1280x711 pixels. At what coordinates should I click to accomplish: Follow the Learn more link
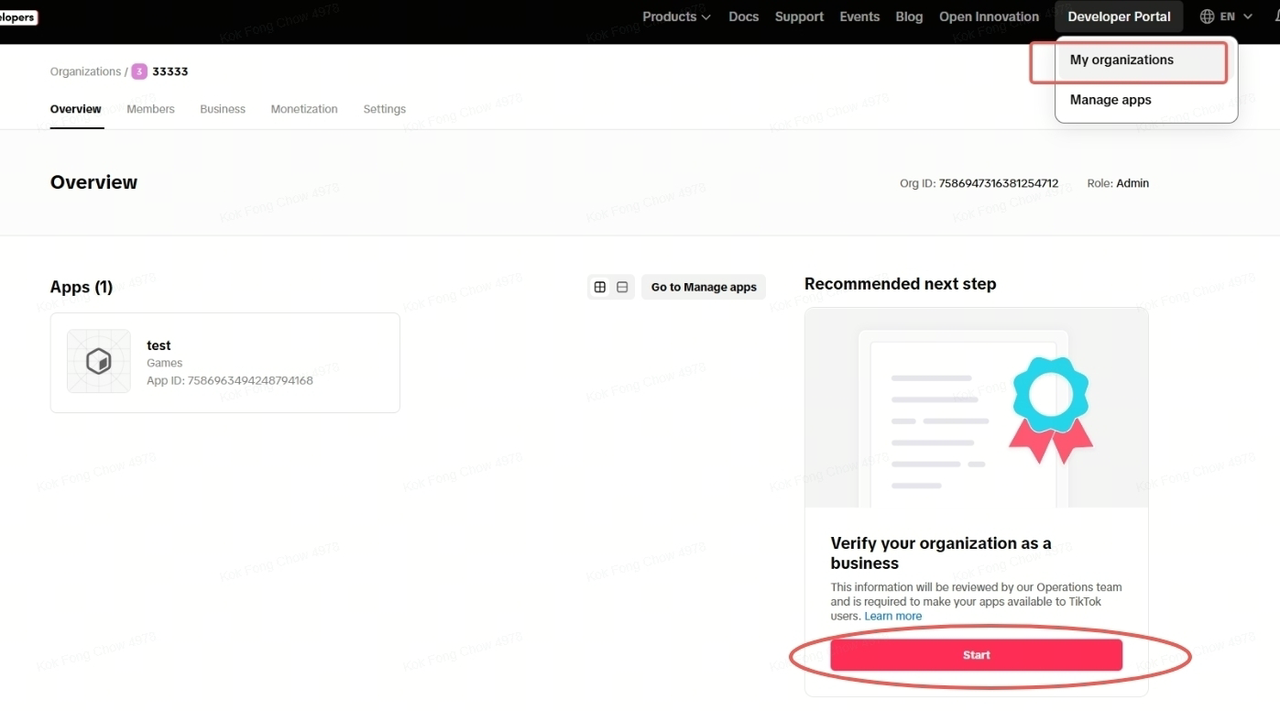pyautogui.click(x=893, y=616)
